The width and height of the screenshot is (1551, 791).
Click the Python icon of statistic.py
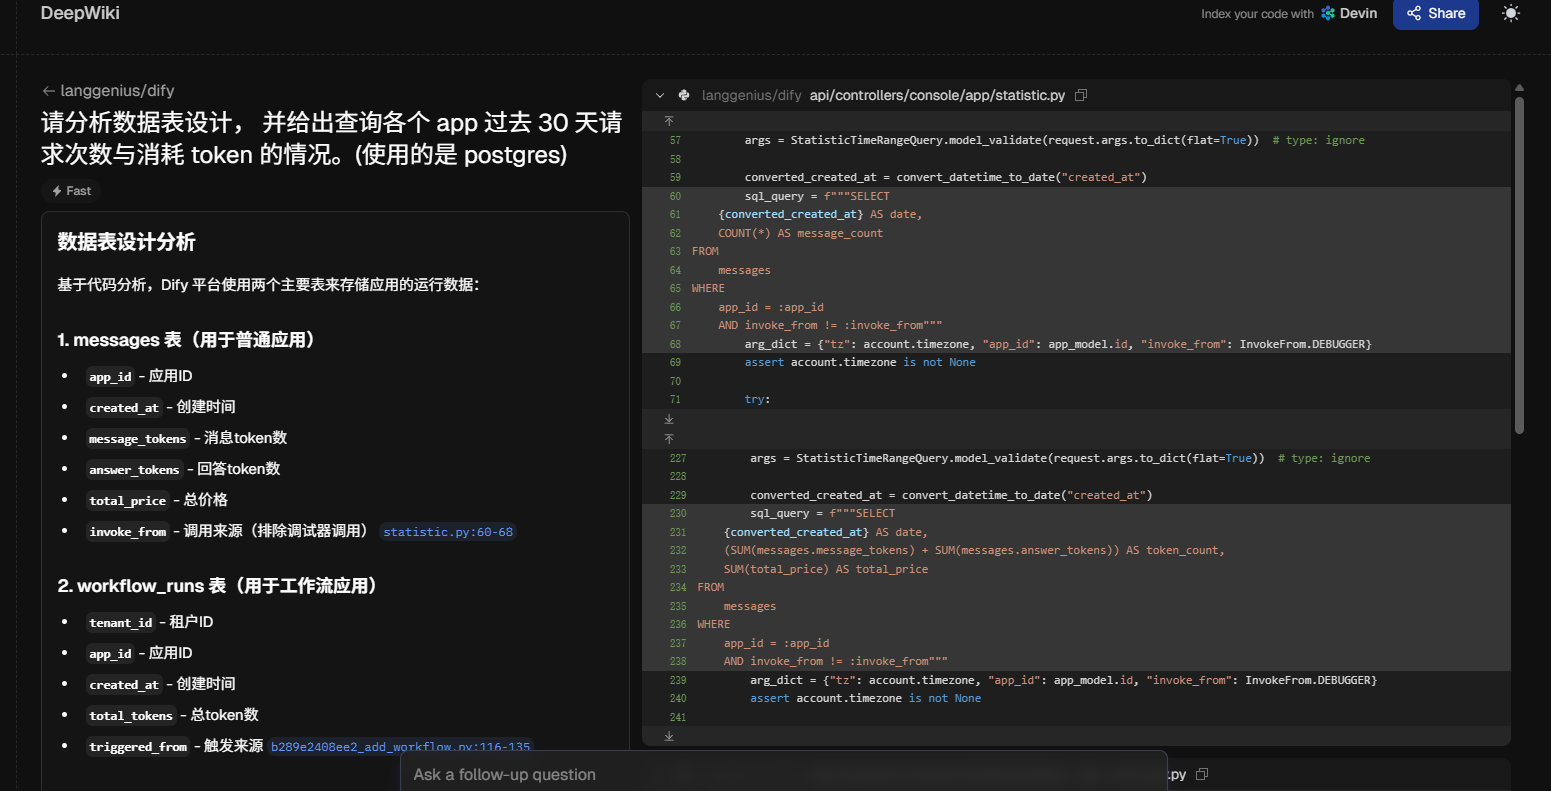(684, 96)
